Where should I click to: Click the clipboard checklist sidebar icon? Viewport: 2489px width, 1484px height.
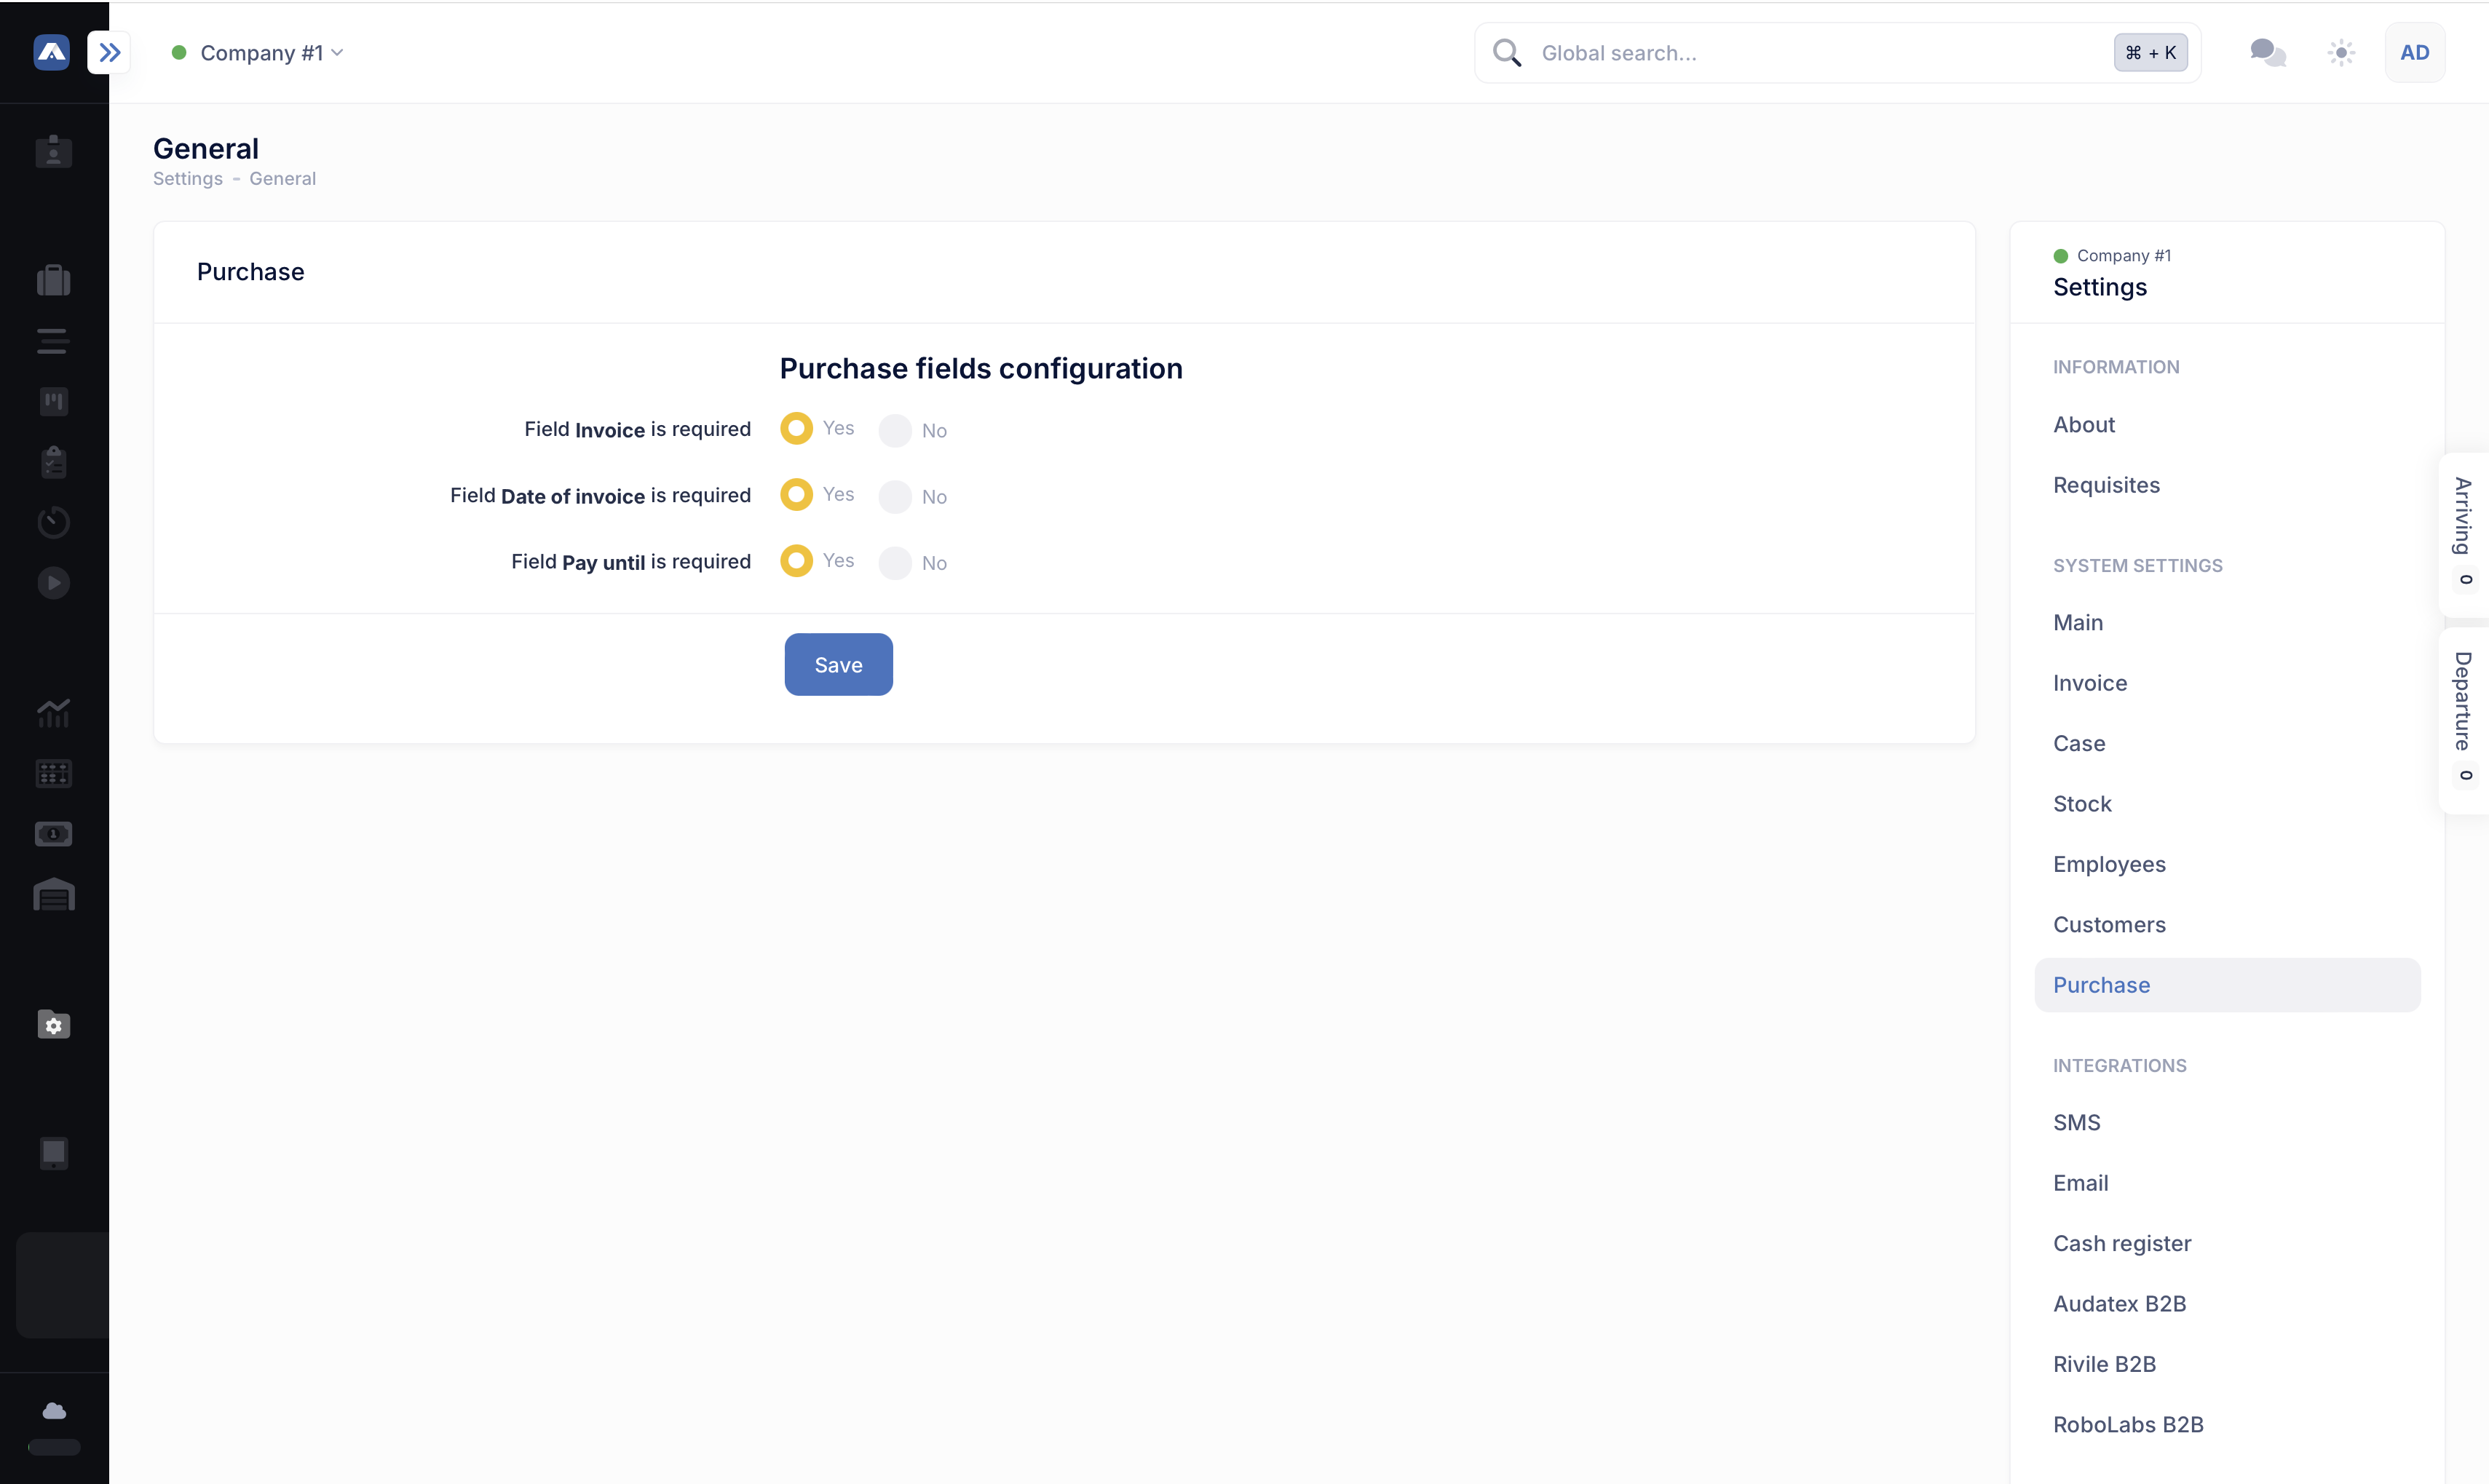tap(53, 462)
